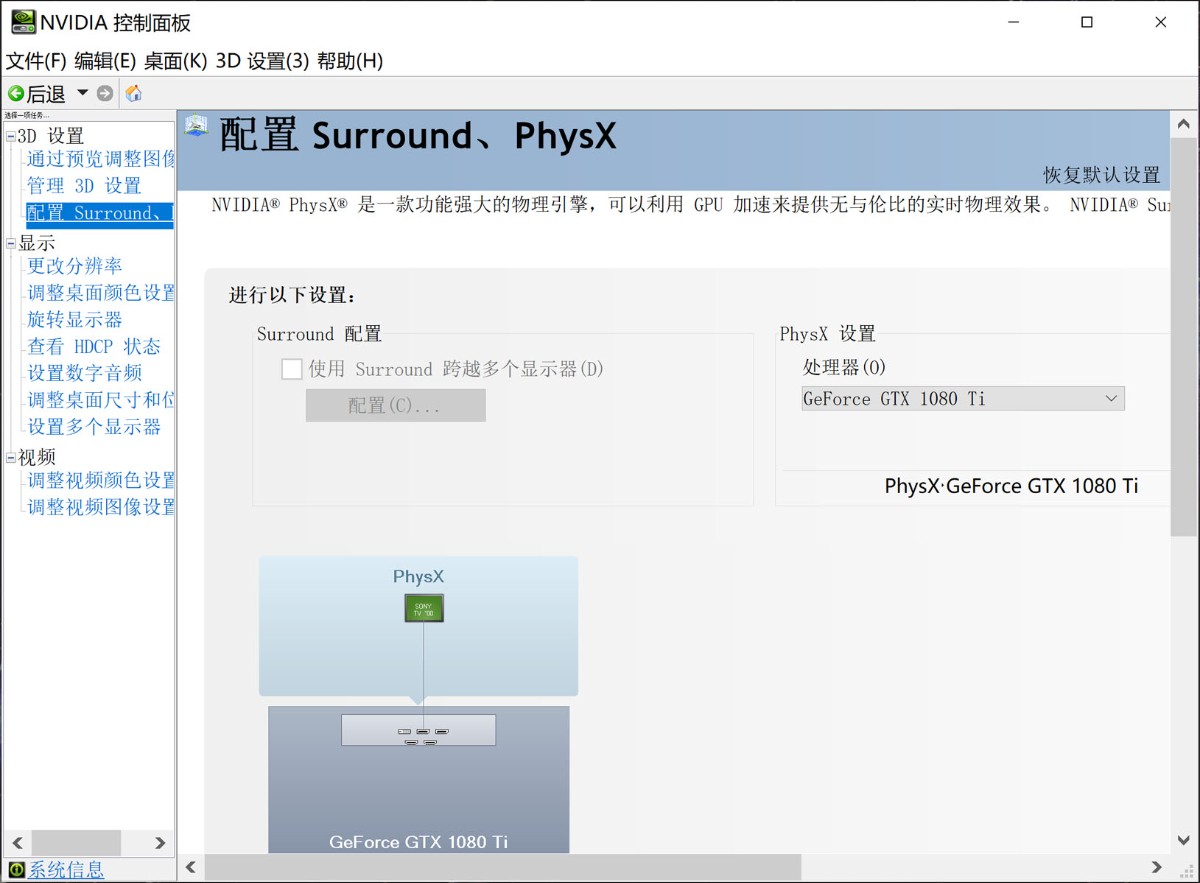
Task: Click the NVIDIA title bar logo icon
Action: (x=23, y=21)
